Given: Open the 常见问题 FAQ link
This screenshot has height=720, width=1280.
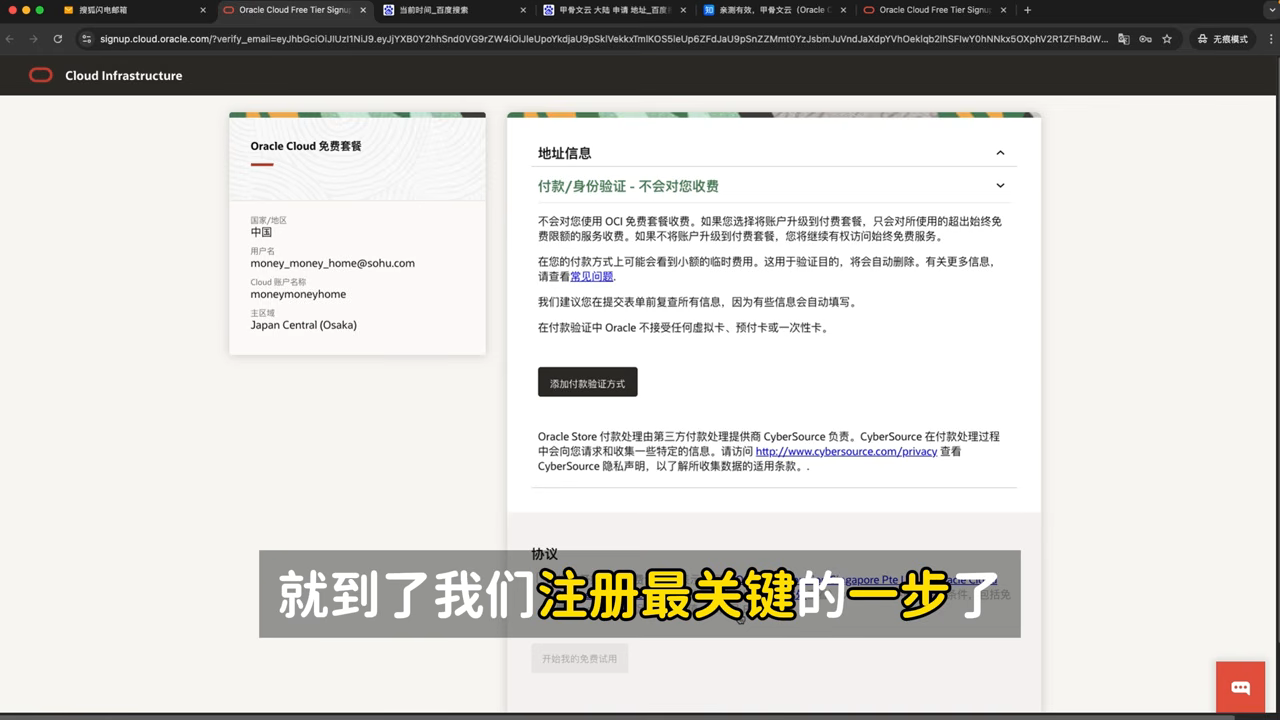Looking at the screenshot, I should tap(591, 276).
